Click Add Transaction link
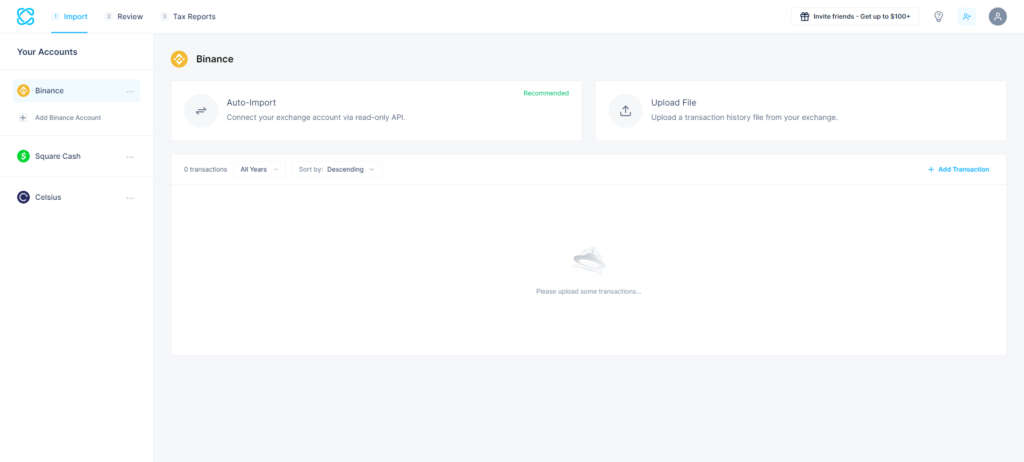1024x462 pixels. click(x=958, y=169)
